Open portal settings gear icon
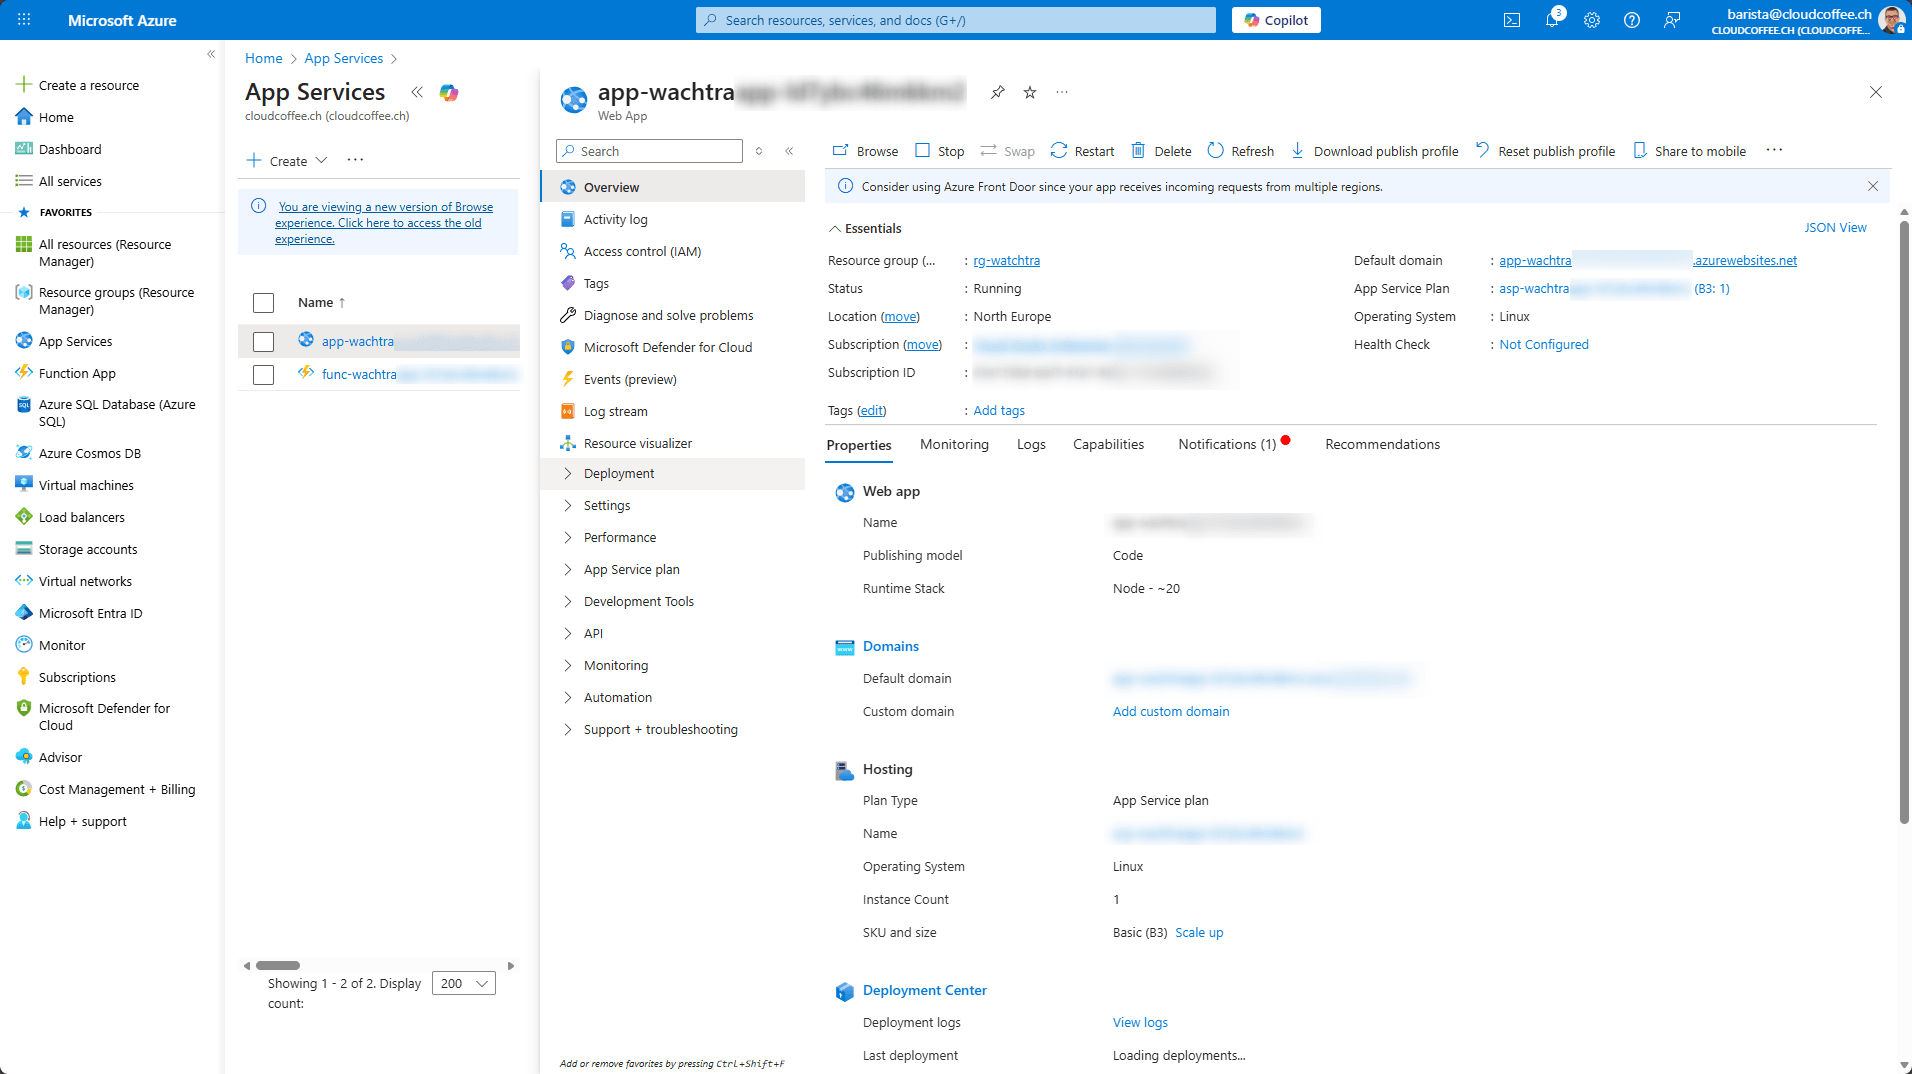Screen dimensions: 1912x1074 (1591, 20)
